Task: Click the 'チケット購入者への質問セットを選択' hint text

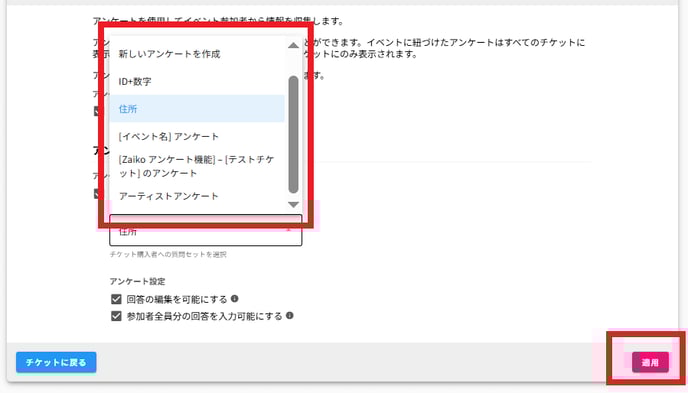Action: [168, 254]
